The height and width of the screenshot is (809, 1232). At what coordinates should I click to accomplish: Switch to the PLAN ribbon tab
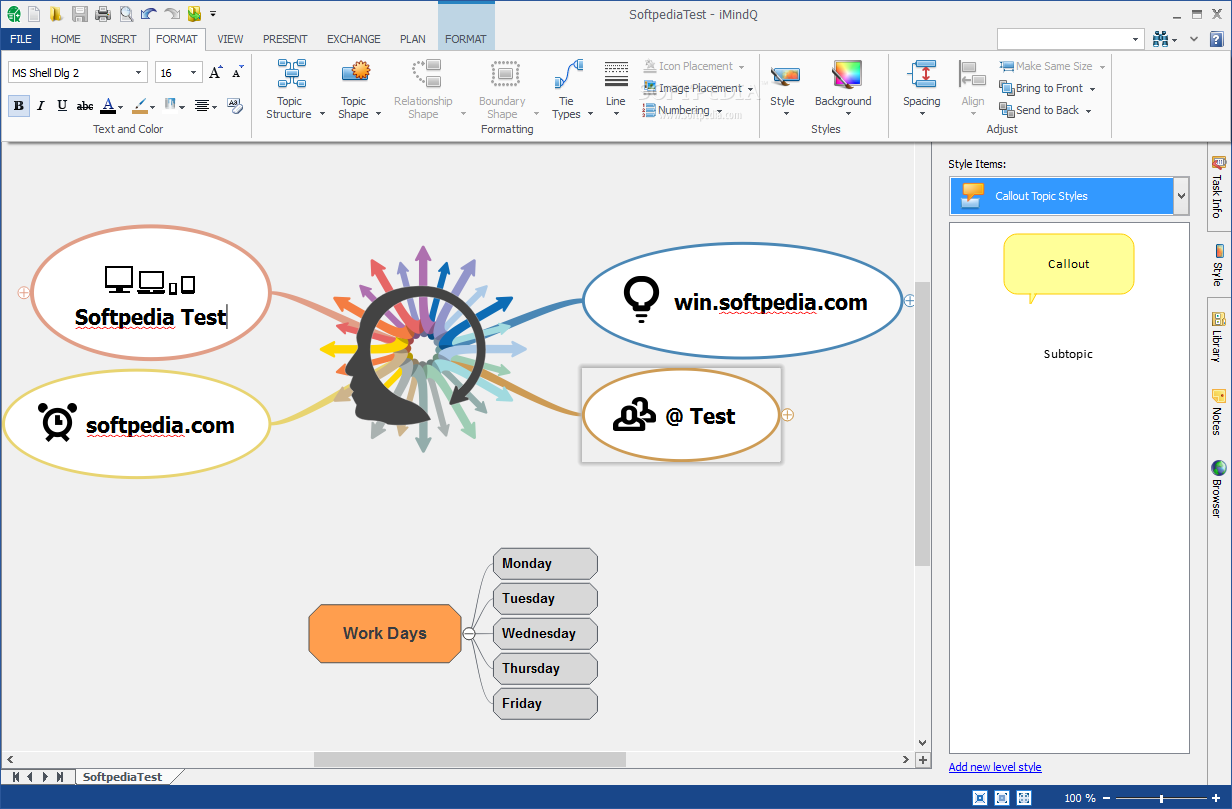412,39
